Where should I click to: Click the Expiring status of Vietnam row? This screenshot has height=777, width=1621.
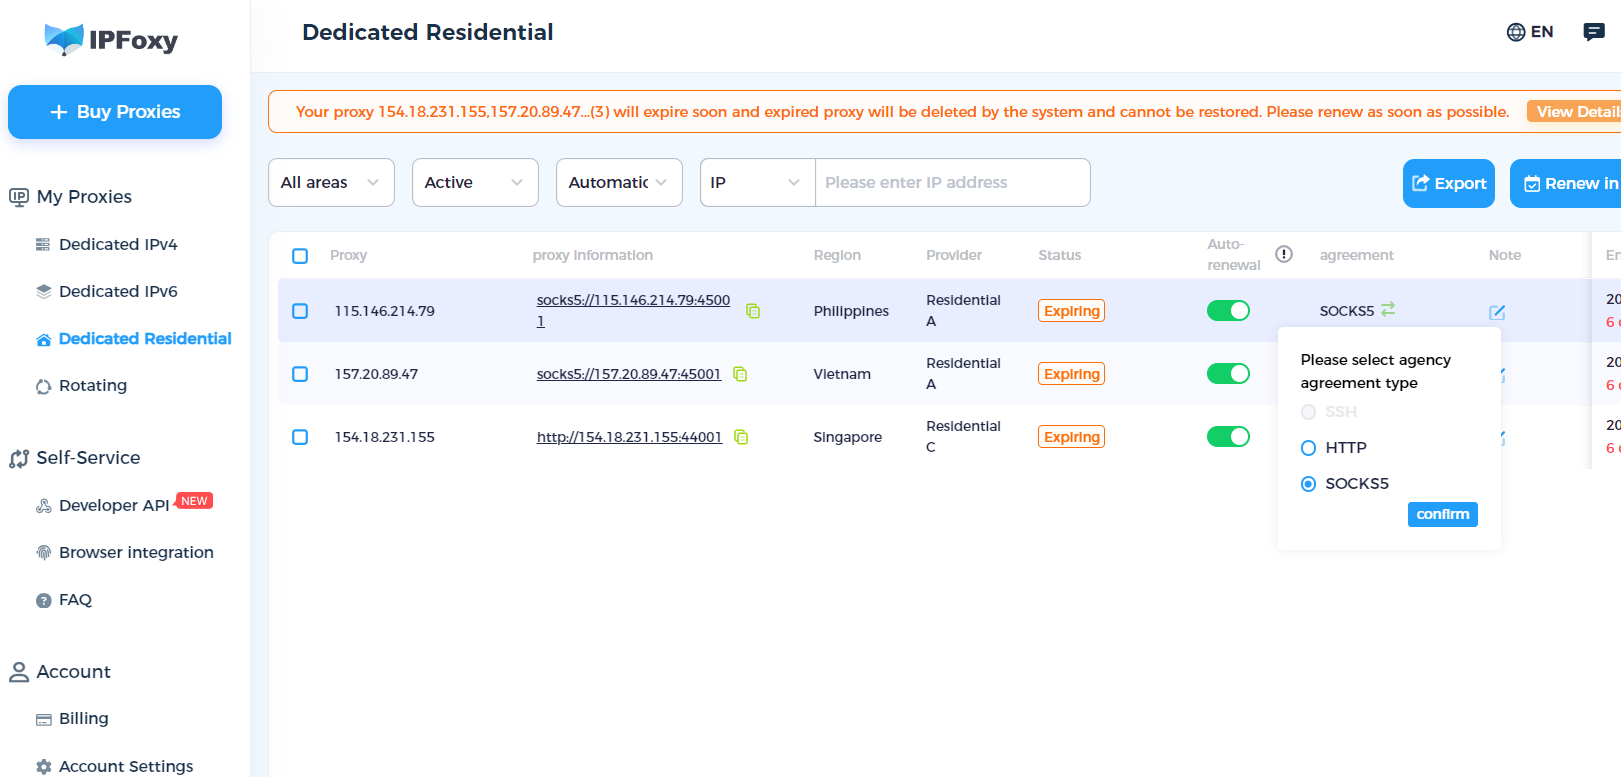click(x=1071, y=374)
